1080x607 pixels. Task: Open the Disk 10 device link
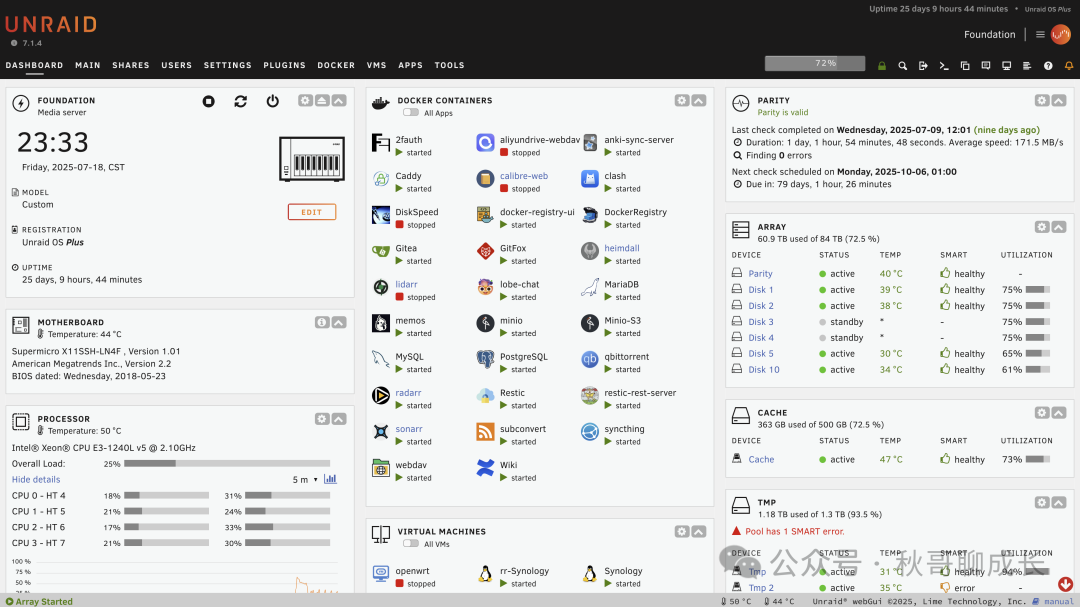764,369
